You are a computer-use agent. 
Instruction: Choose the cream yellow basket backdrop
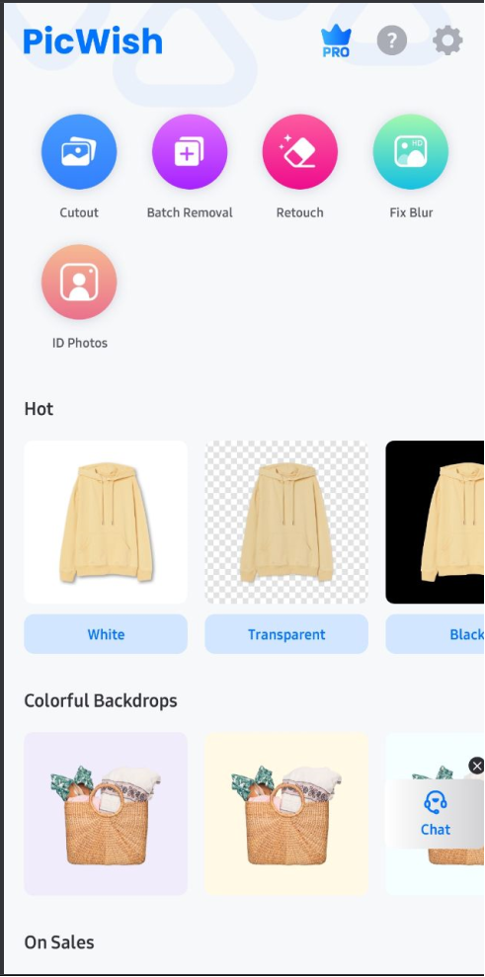(x=287, y=814)
